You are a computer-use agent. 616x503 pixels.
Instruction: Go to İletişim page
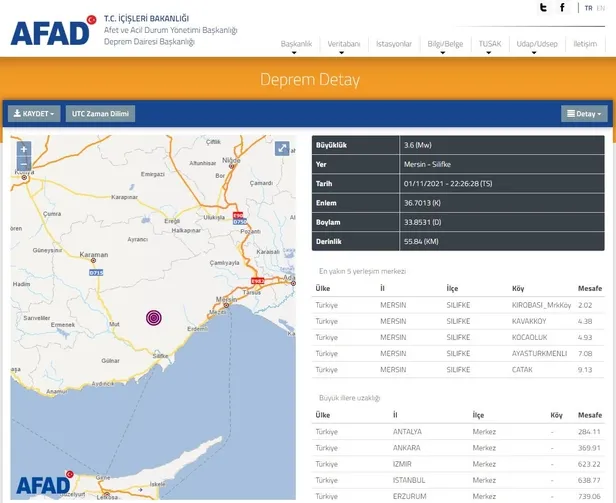pyautogui.click(x=585, y=44)
